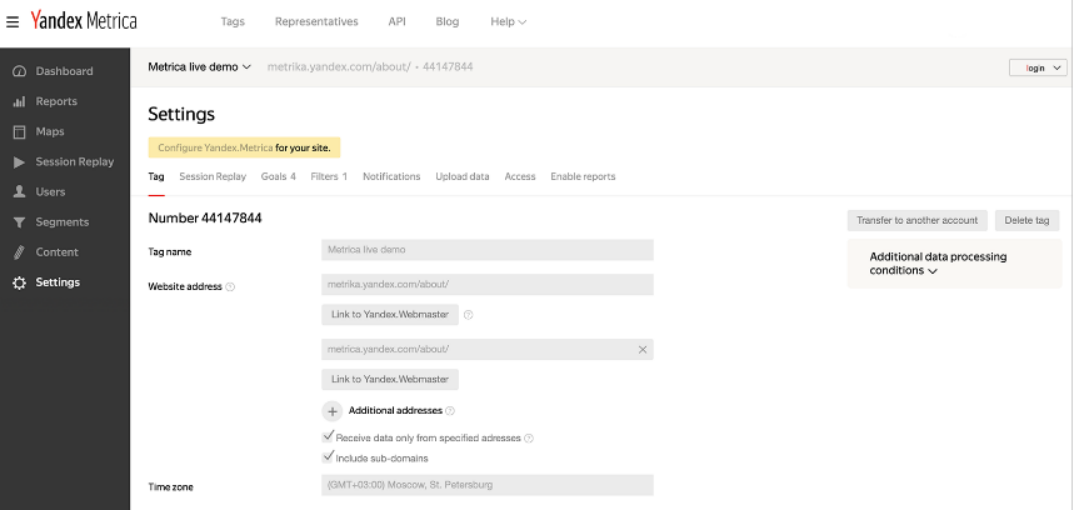Click the Segments funnel icon
Screen dimensions: 1074x510
pyautogui.click(x=17, y=222)
